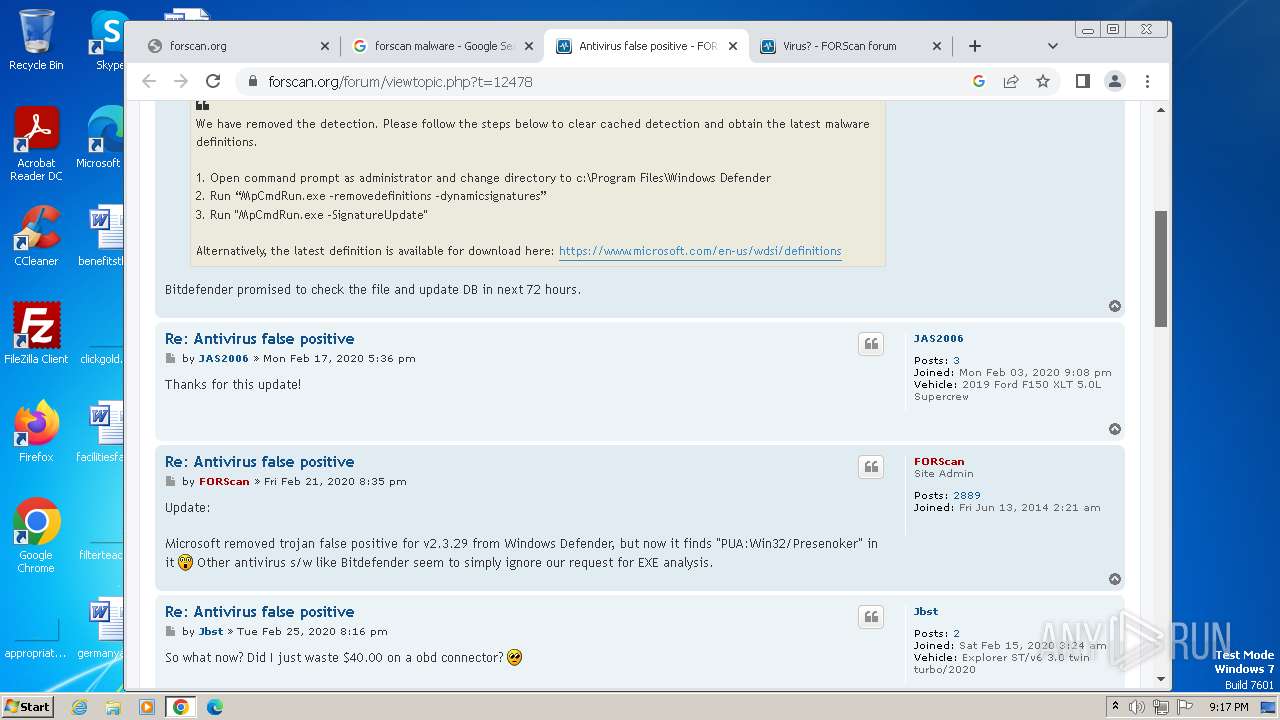This screenshot has width=1280, height=720.
Task: Bookmark this page with the star icon
Action: pyautogui.click(x=1043, y=81)
